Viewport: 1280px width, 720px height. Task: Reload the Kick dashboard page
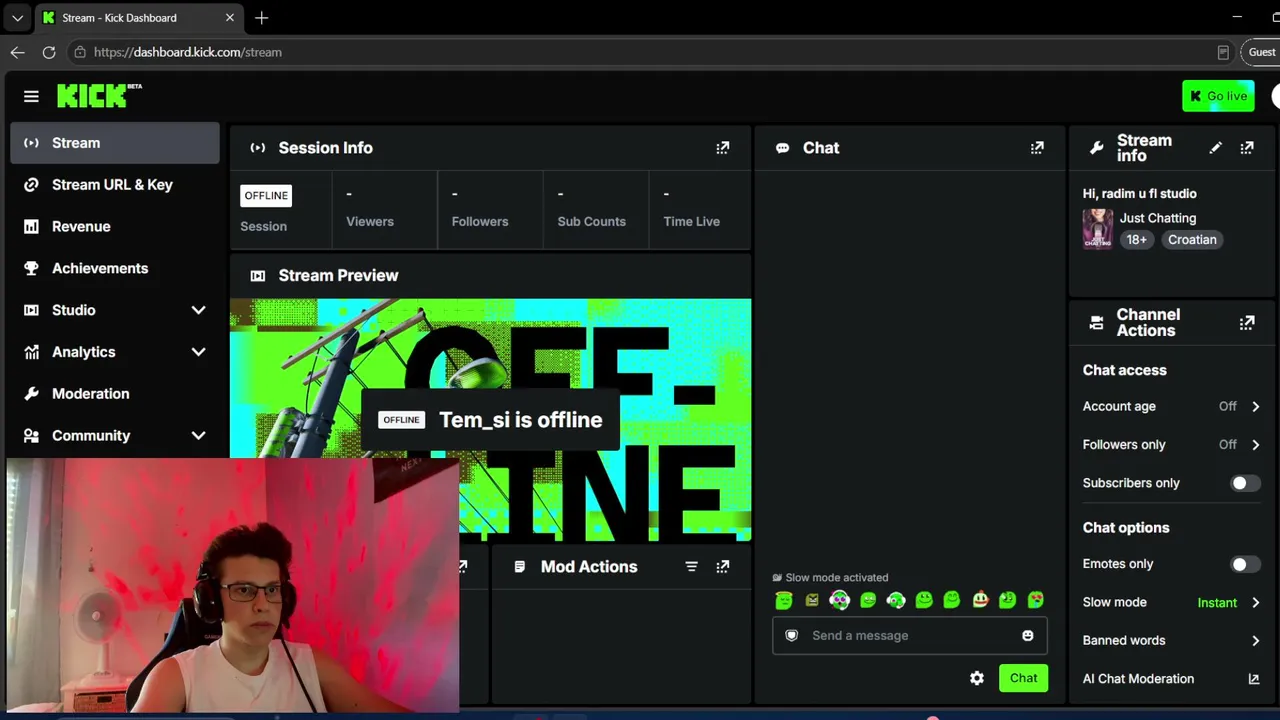point(49,52)
